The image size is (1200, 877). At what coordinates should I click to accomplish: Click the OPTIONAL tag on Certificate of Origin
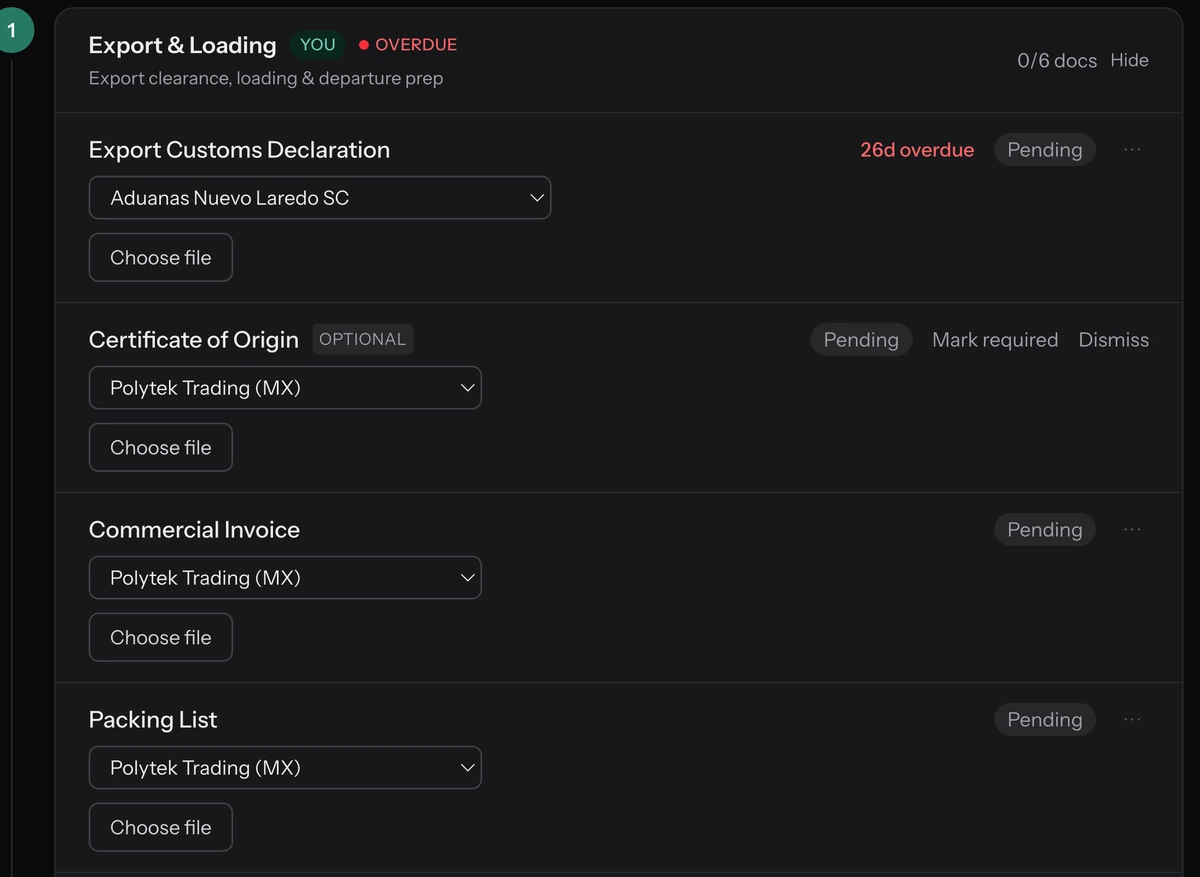[x=362, y=339]
